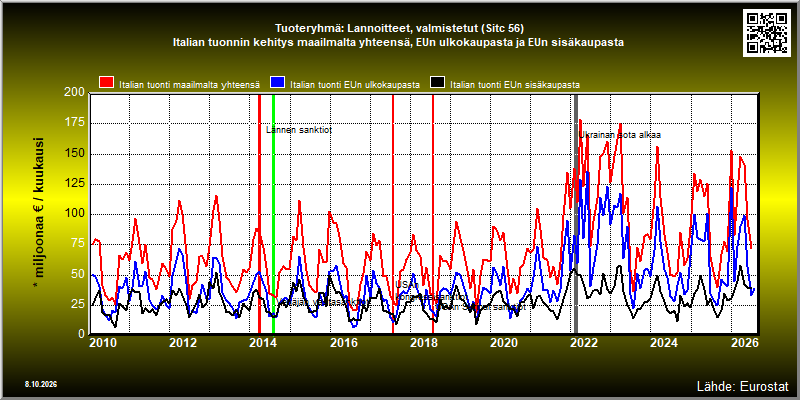Click the y-axis value 100
Screen dimensions: 800x400
(x=74, y=214)
